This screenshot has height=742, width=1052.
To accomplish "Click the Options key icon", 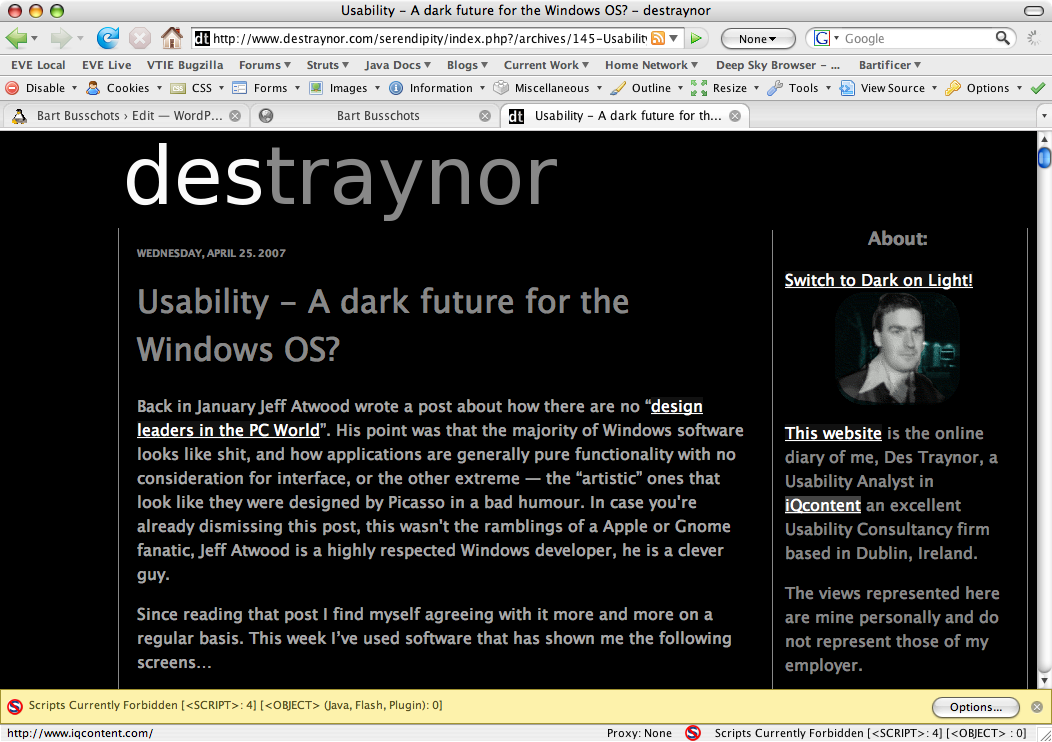I will coord(953,88).
